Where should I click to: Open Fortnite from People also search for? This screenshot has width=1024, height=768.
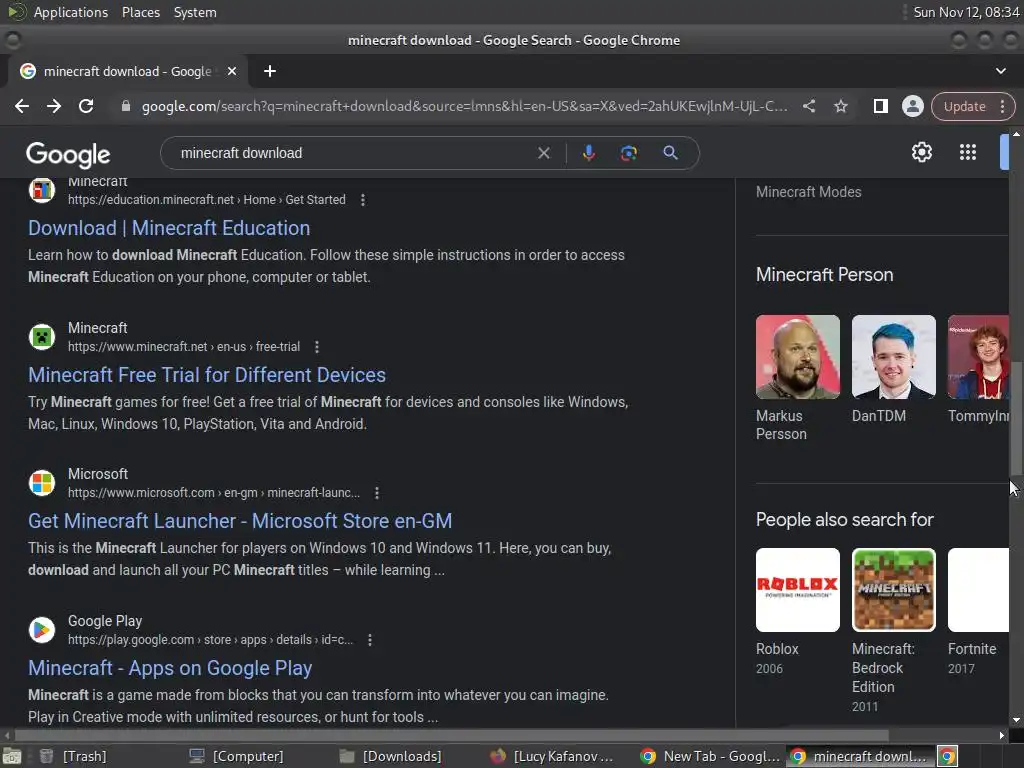pos(978,590)
